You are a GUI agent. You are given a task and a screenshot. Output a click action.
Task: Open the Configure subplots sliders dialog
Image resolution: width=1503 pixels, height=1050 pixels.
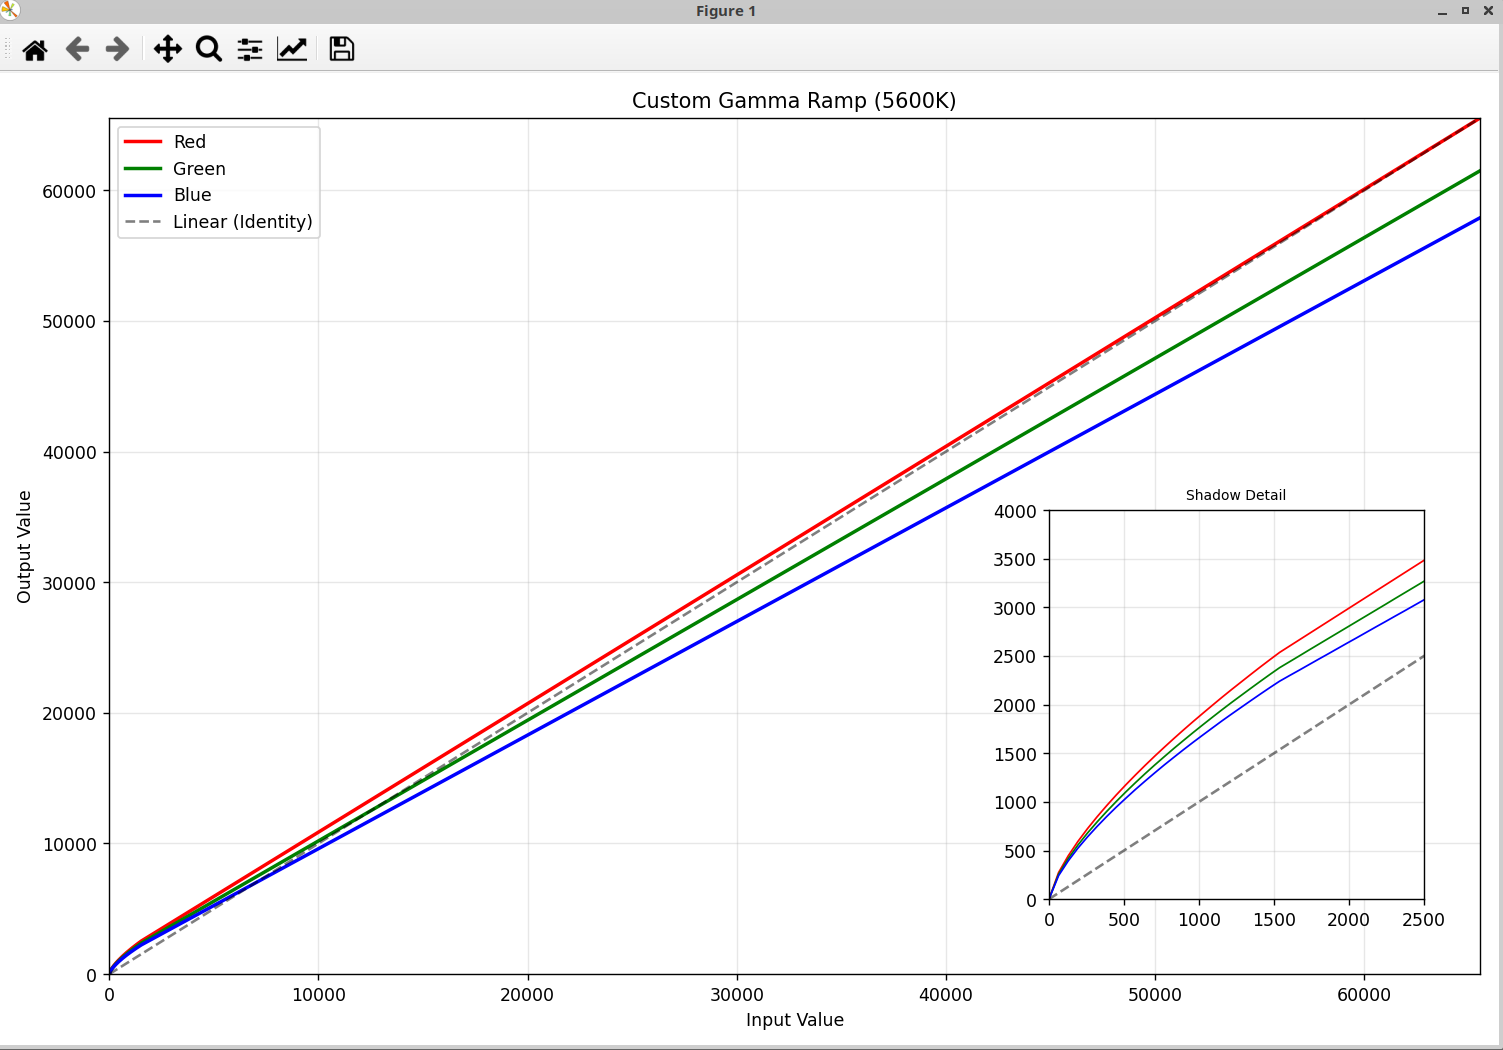(x=250, y=49)
